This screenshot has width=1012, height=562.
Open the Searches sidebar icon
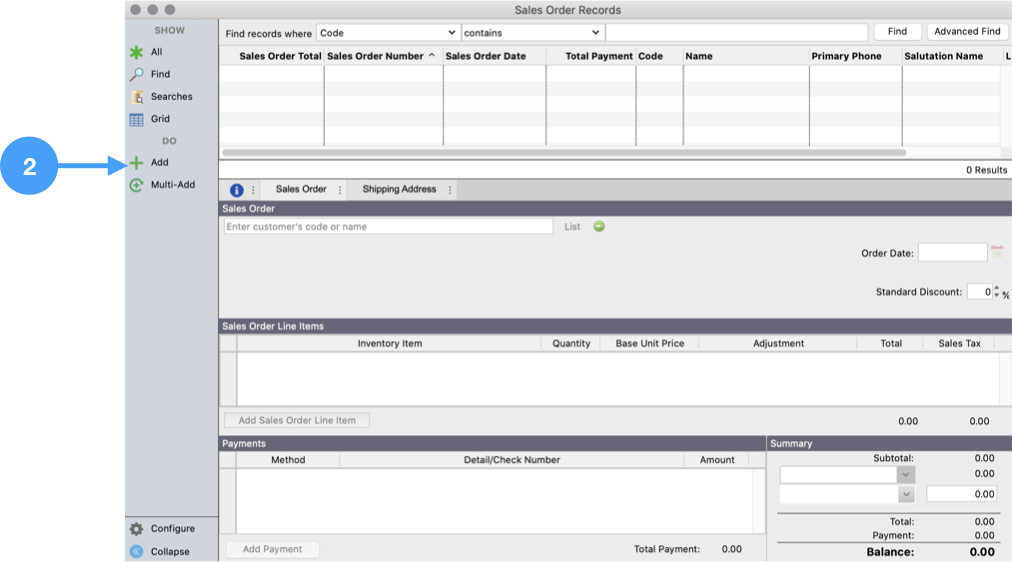coord(137,97)
